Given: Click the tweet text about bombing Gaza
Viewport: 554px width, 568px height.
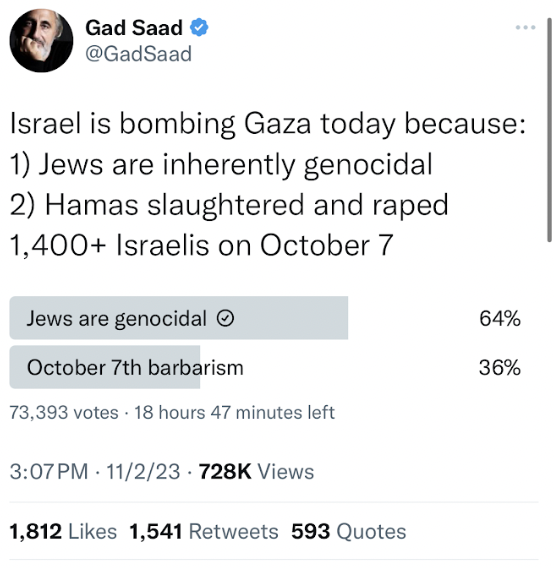Looking at the screenshot, I should (x=267, y=184).
